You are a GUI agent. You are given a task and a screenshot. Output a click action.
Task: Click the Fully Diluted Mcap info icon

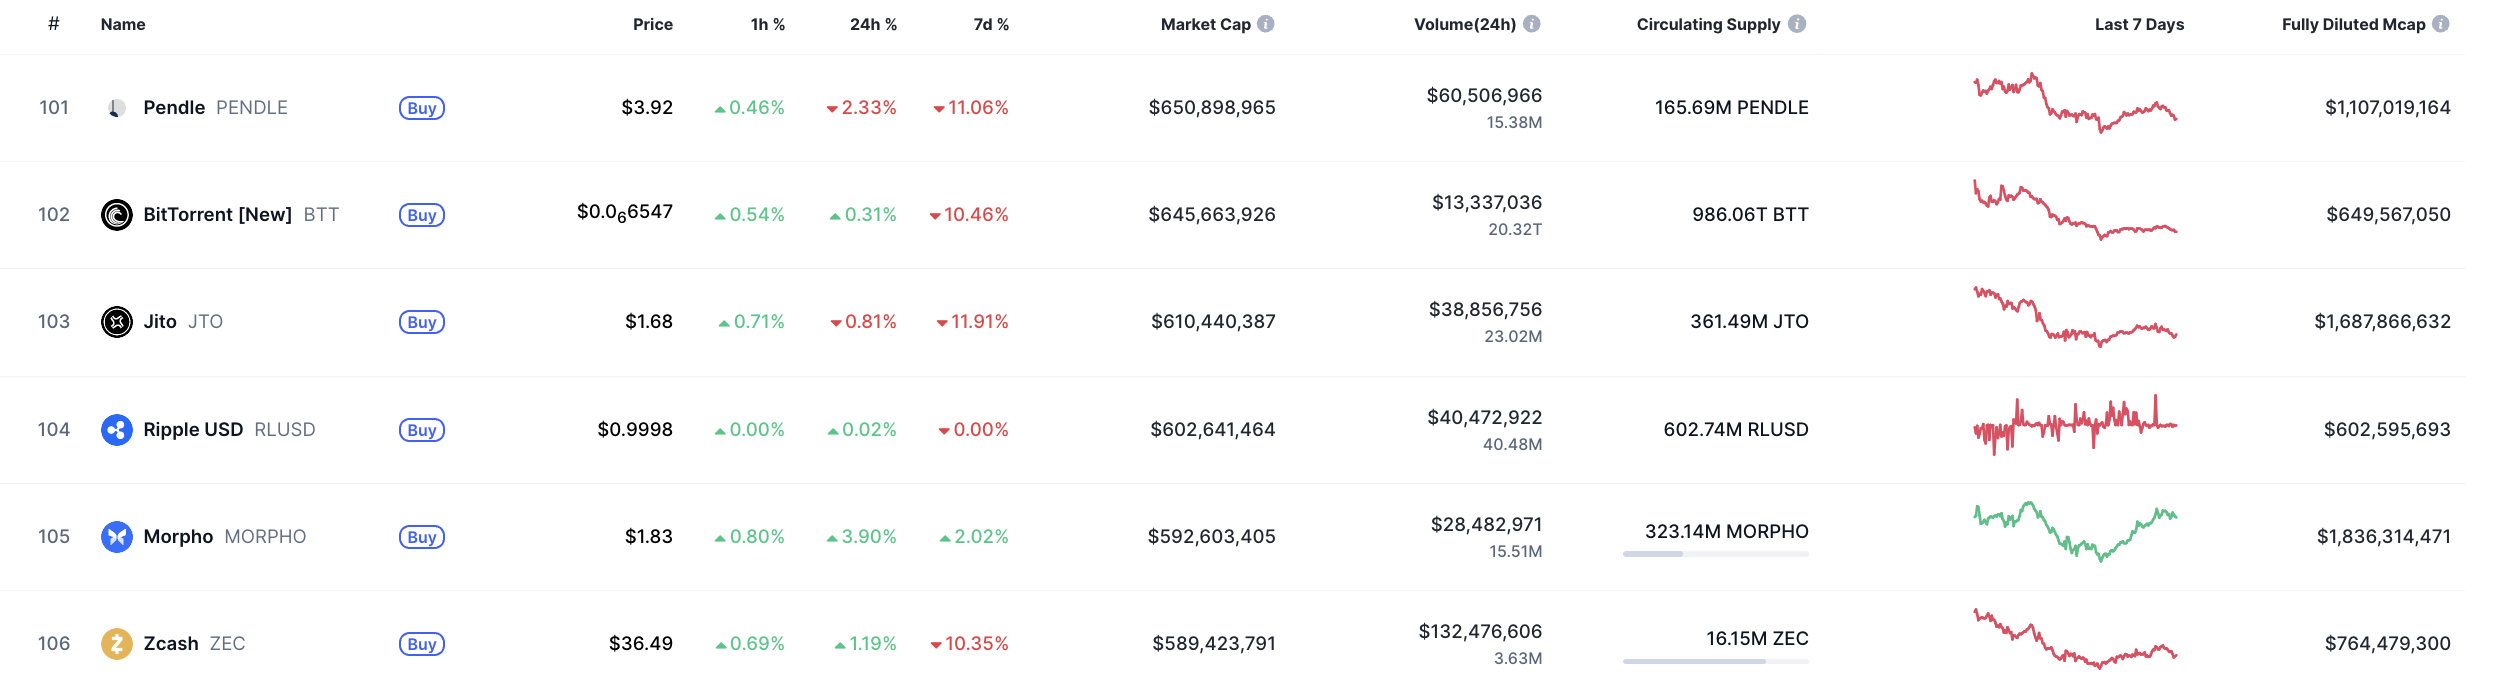click(2441, 24)
